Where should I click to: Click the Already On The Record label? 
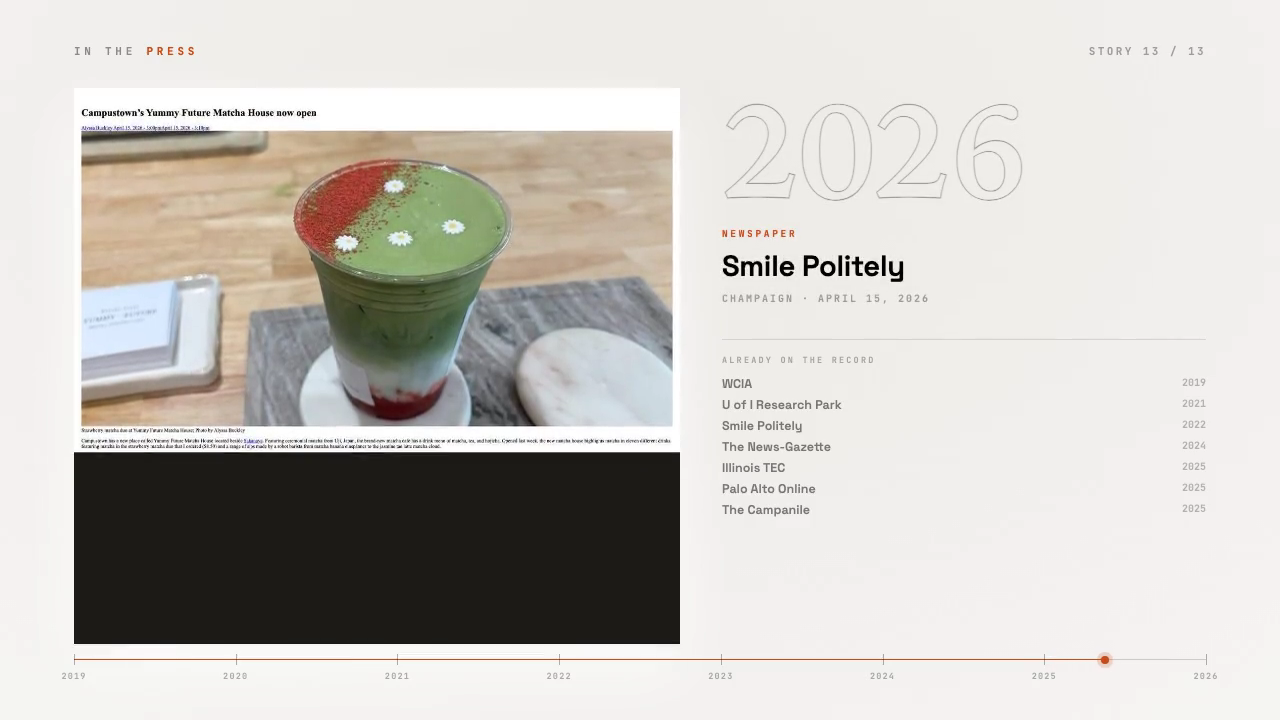[x=798, y=360]
